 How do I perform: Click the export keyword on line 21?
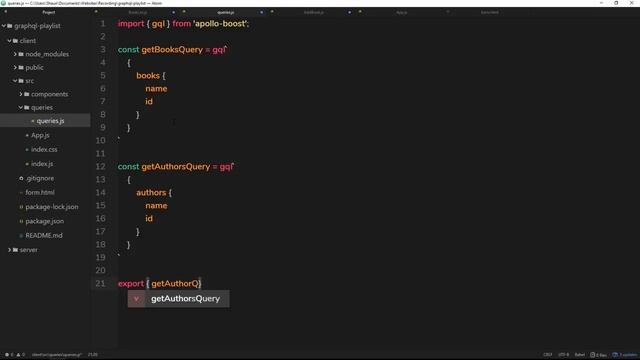(x=131, y=284)
